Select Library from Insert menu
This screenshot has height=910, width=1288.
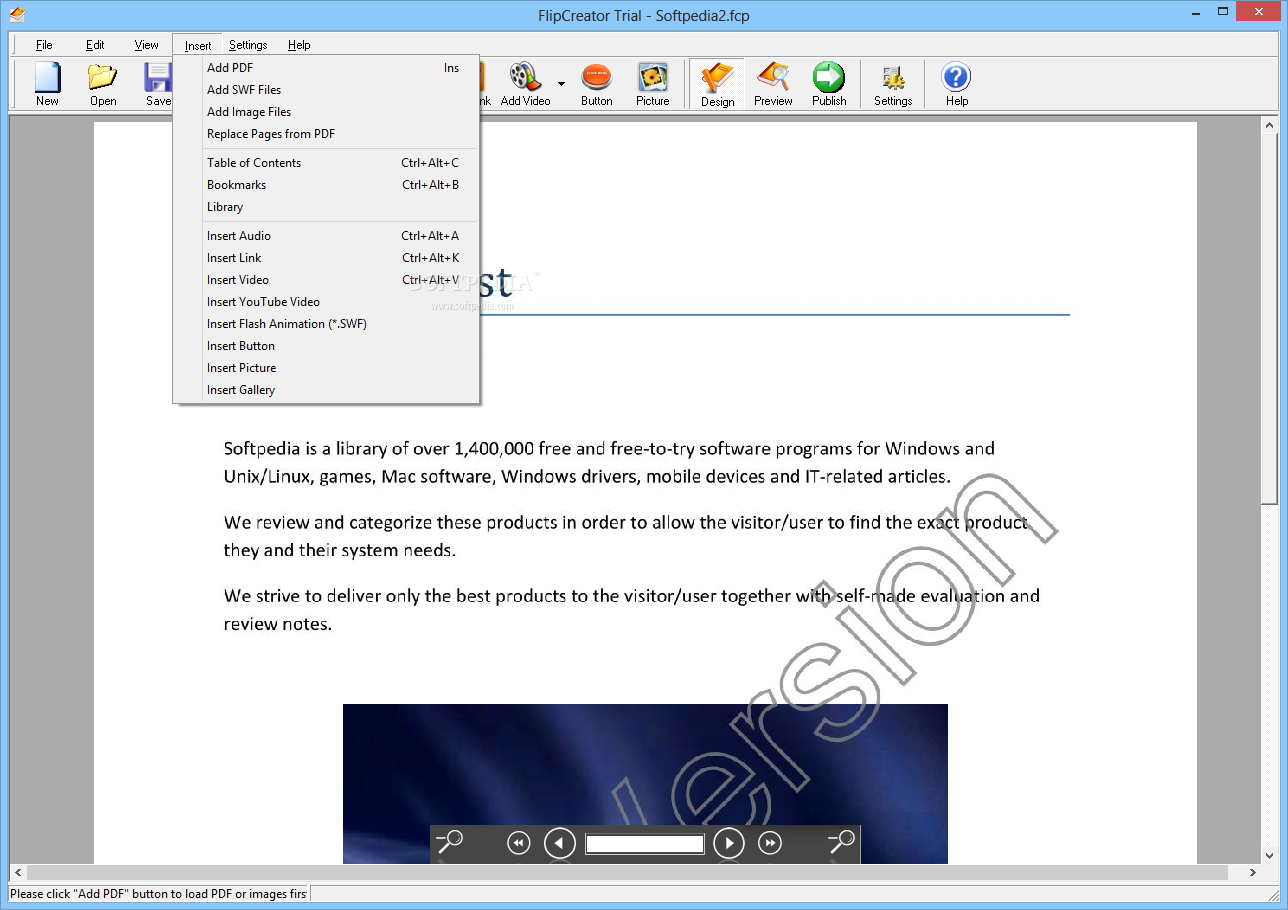point(326,207)
